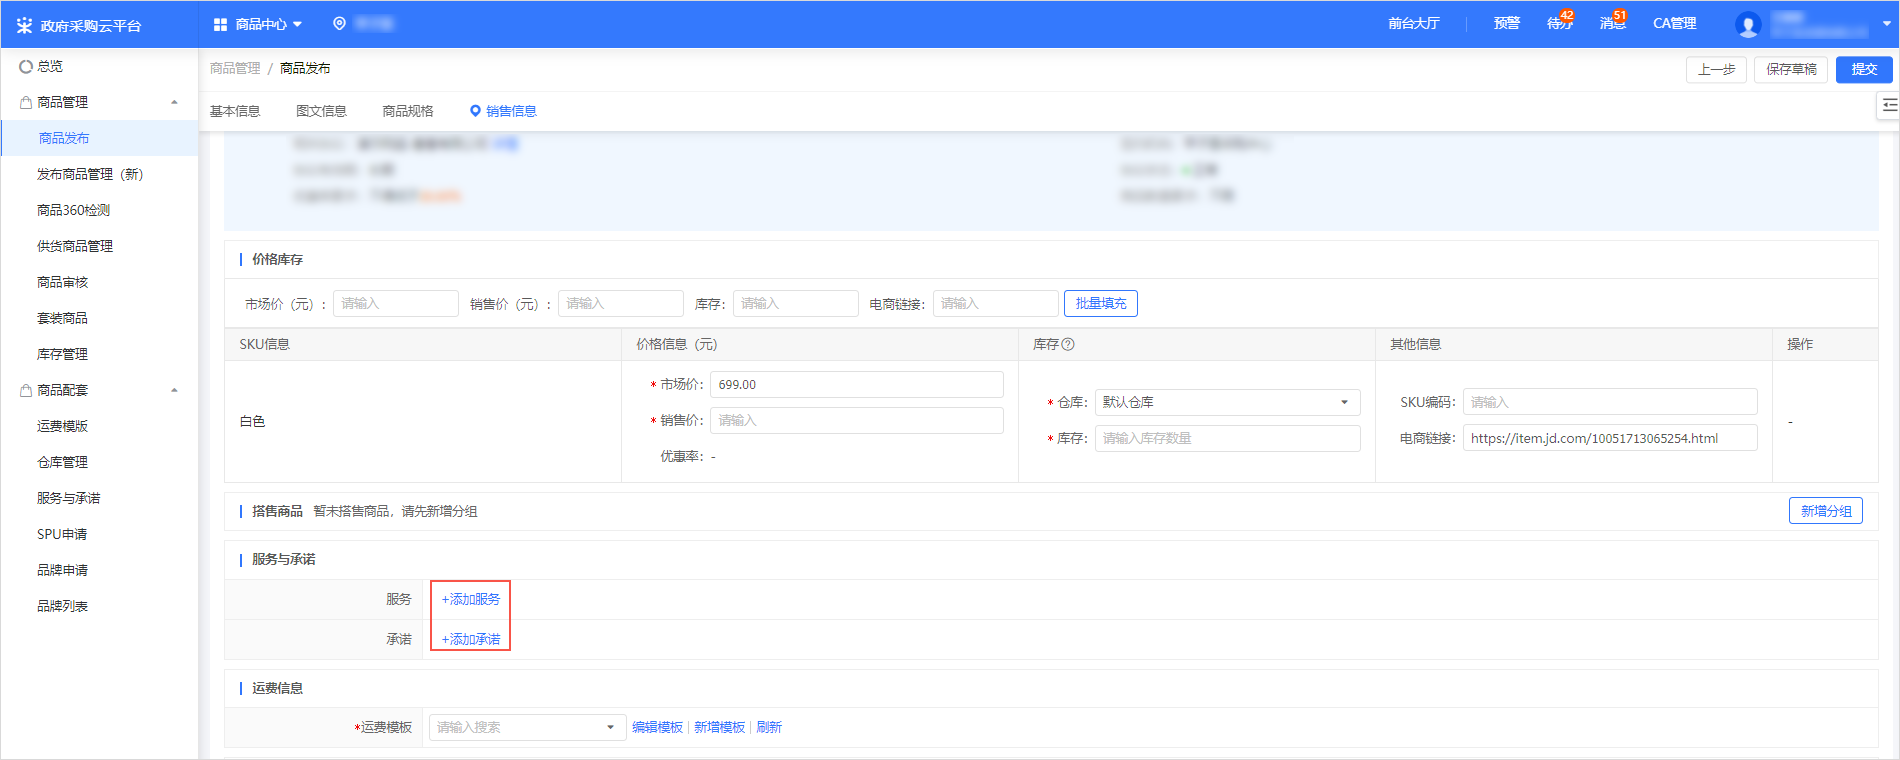Image resolution: width=1900 pixels, height=760 pixels.
Task: Open the 前台大厅 link
Action: 1414,23
